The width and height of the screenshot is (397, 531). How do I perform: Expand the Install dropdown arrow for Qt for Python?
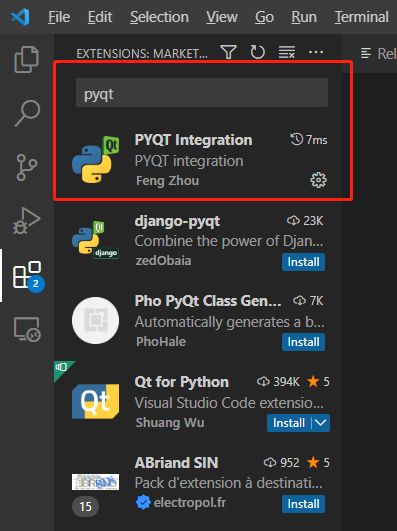(320, 423)
